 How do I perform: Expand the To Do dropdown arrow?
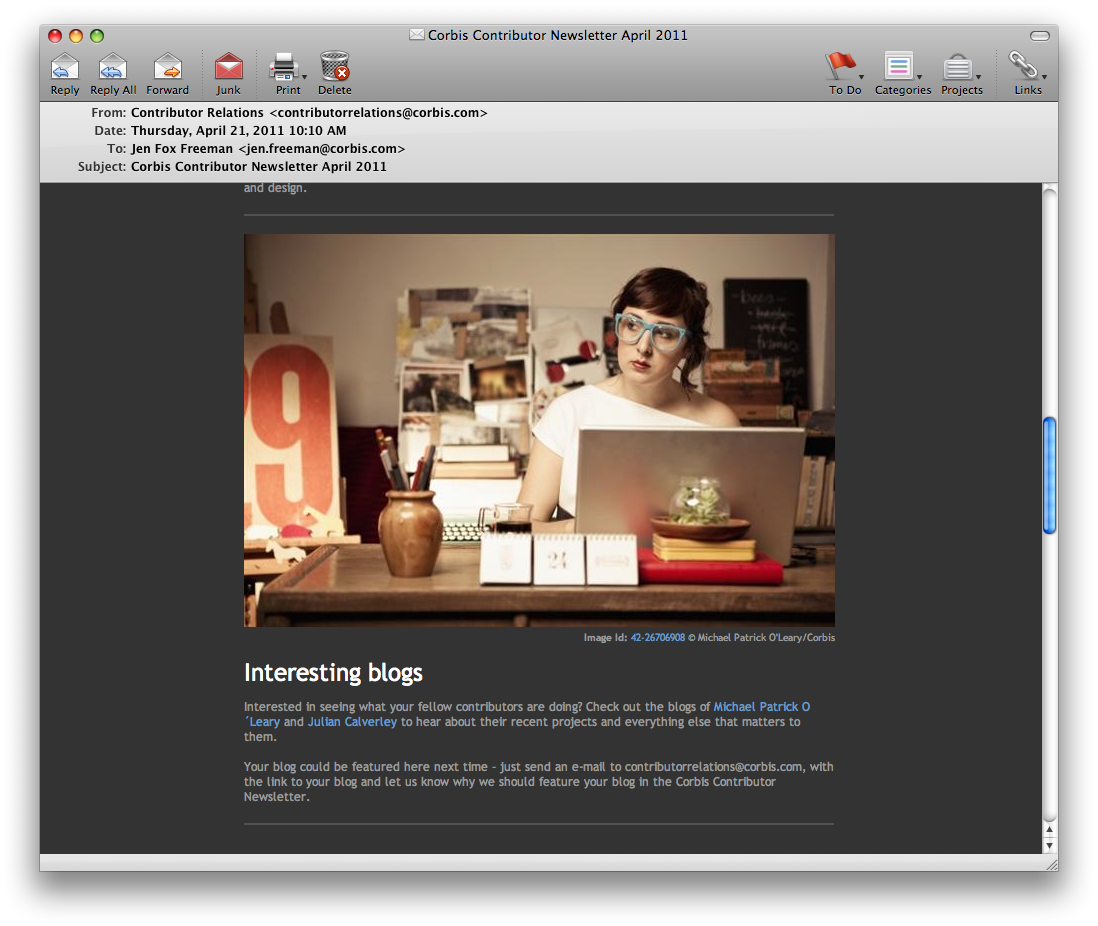pos(861,77)
